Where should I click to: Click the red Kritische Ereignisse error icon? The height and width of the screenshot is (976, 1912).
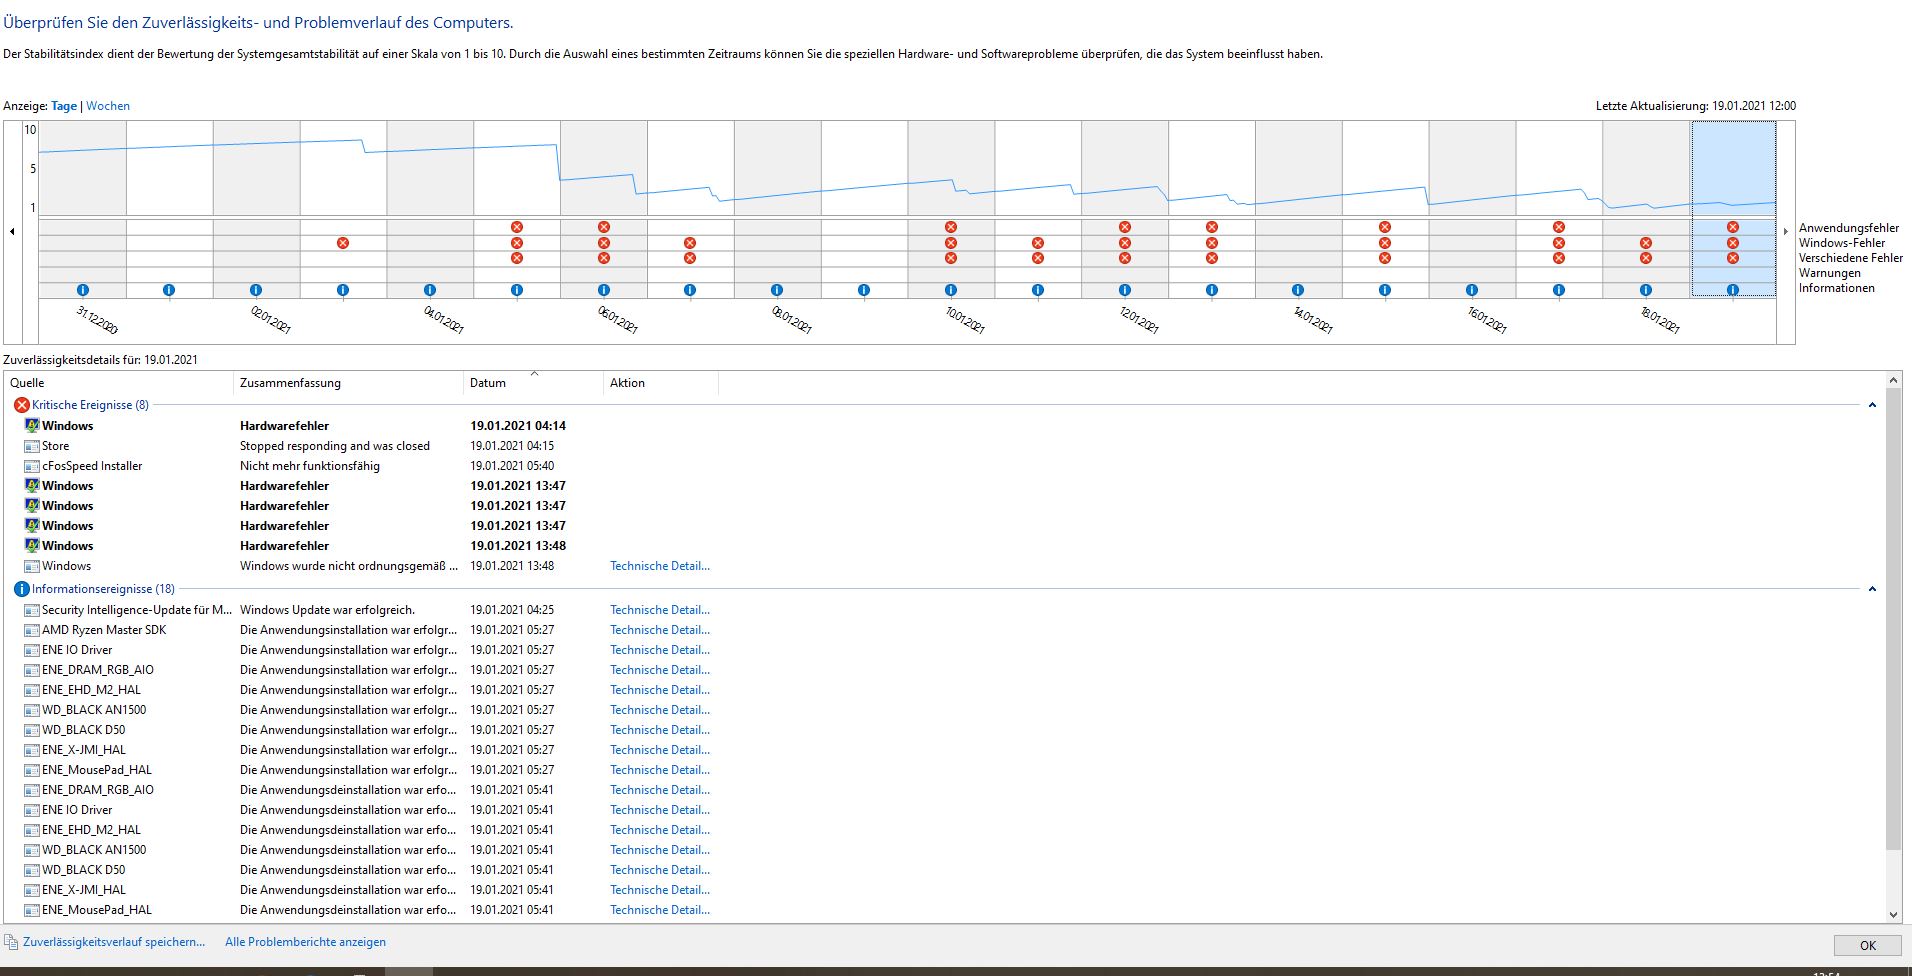22,405
